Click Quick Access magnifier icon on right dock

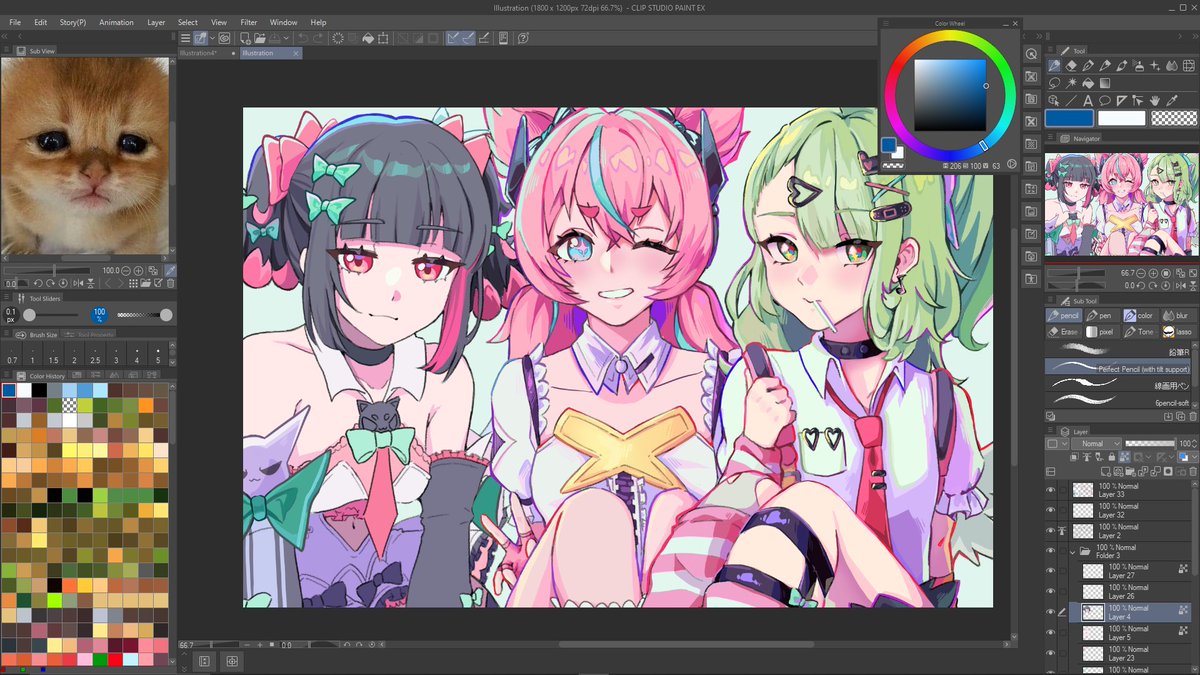tap(1032, 54)
